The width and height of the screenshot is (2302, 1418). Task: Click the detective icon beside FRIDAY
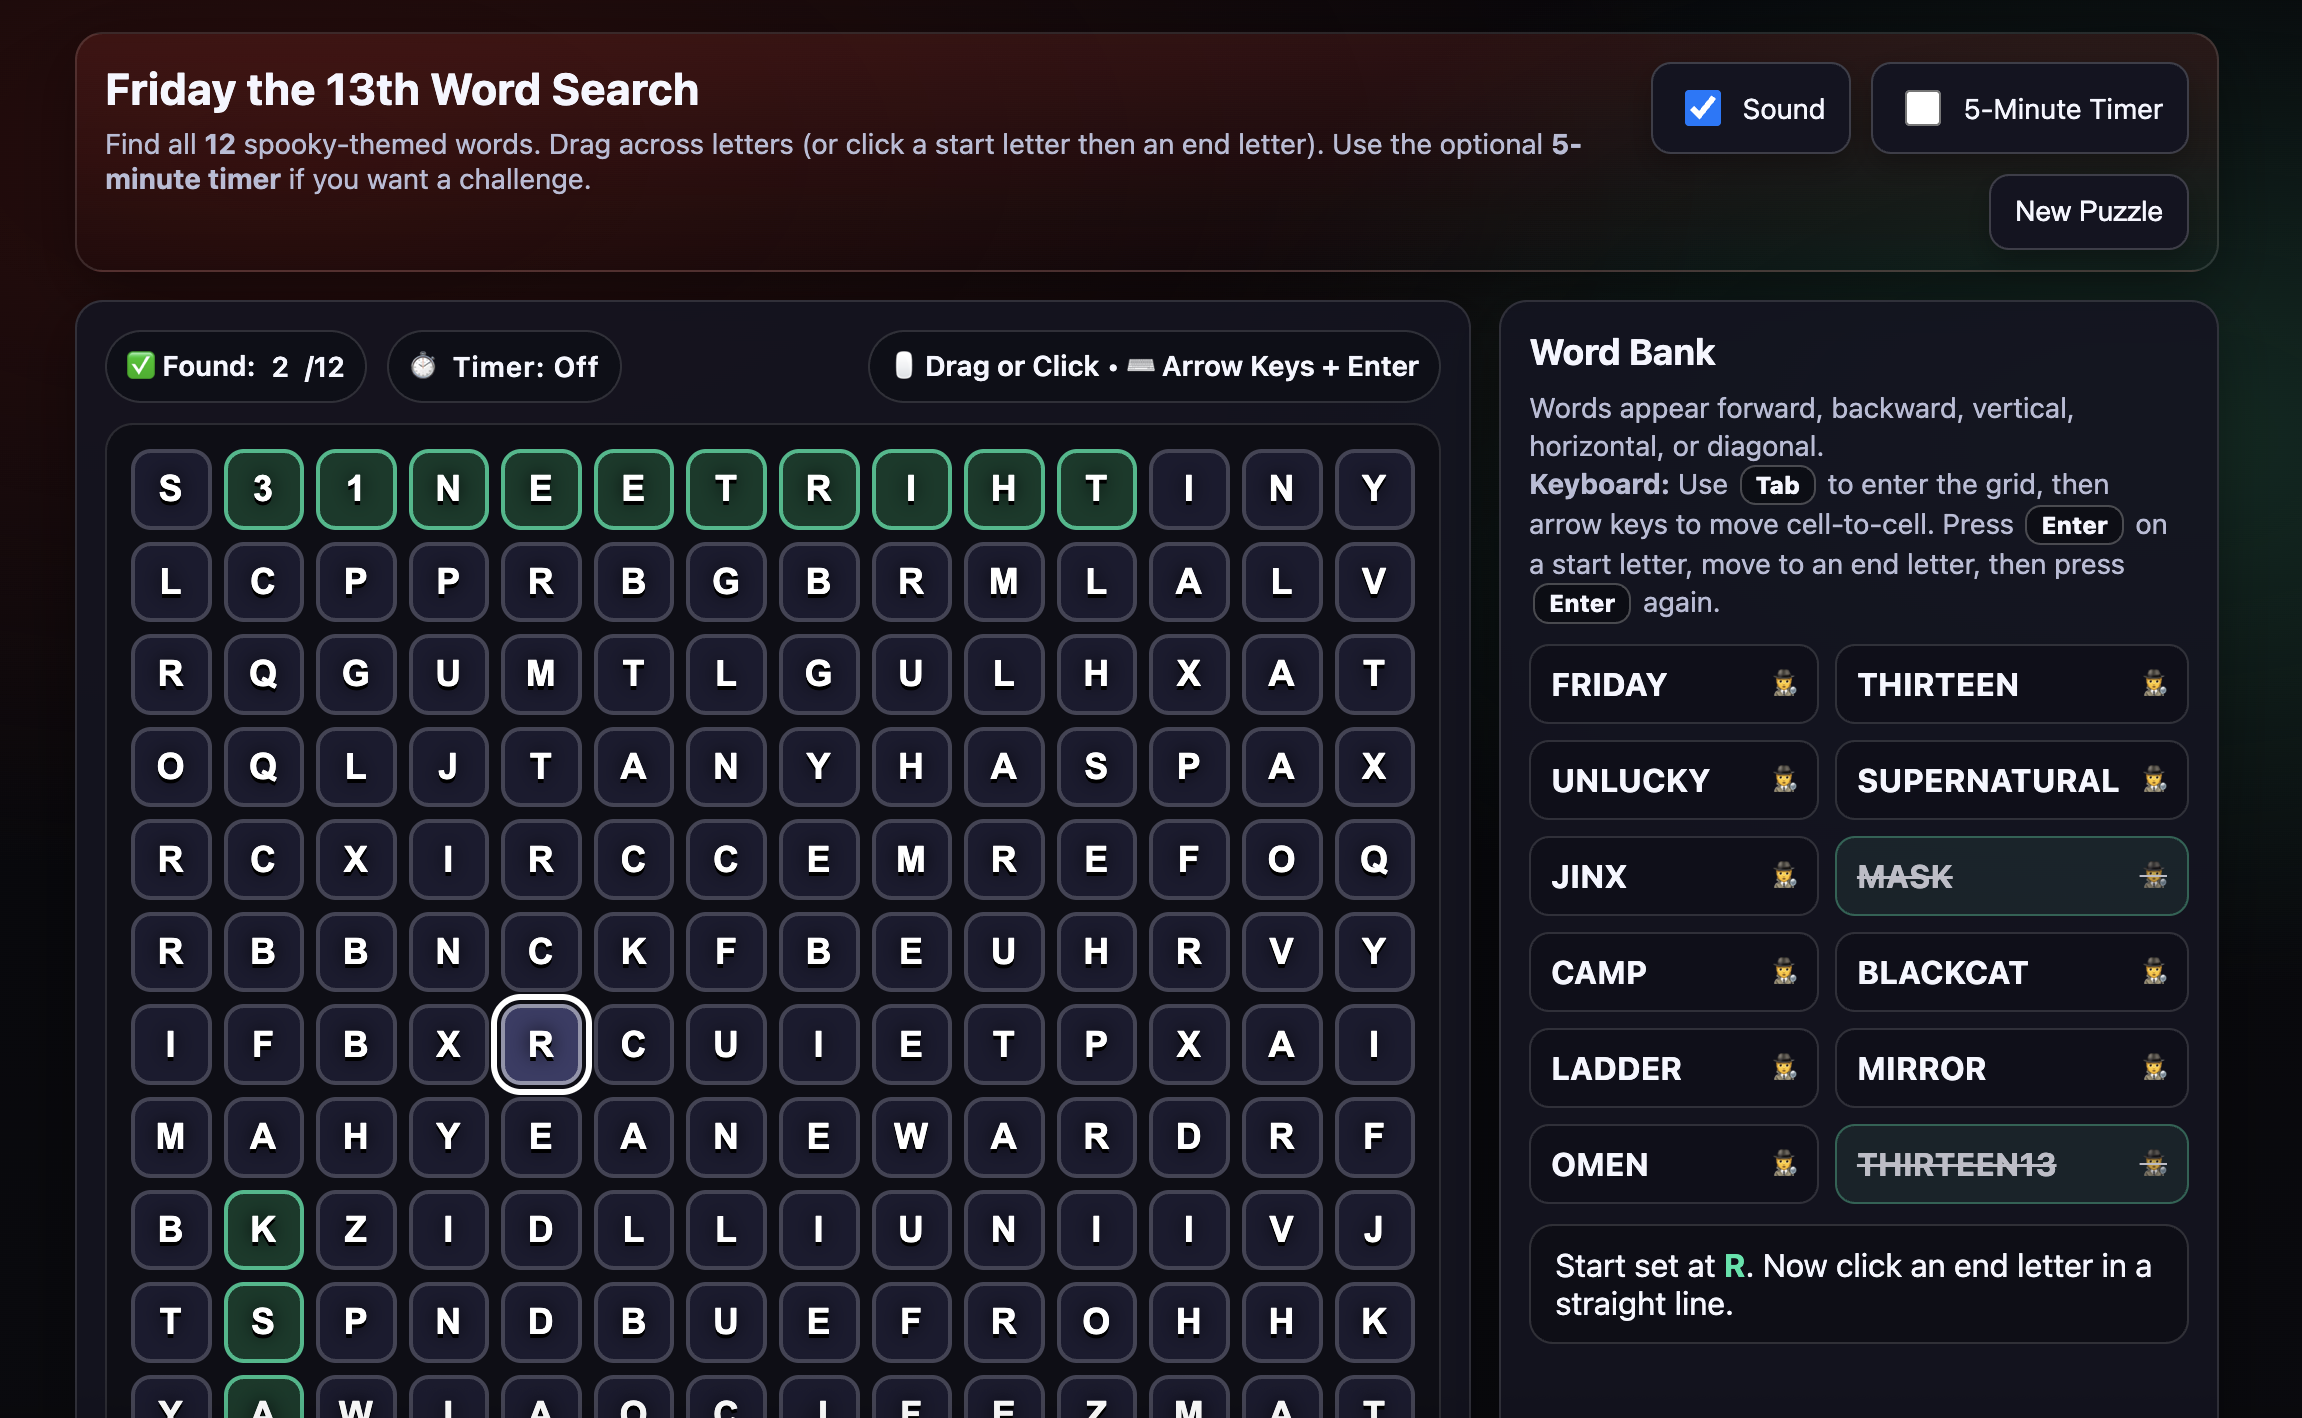1785,684
